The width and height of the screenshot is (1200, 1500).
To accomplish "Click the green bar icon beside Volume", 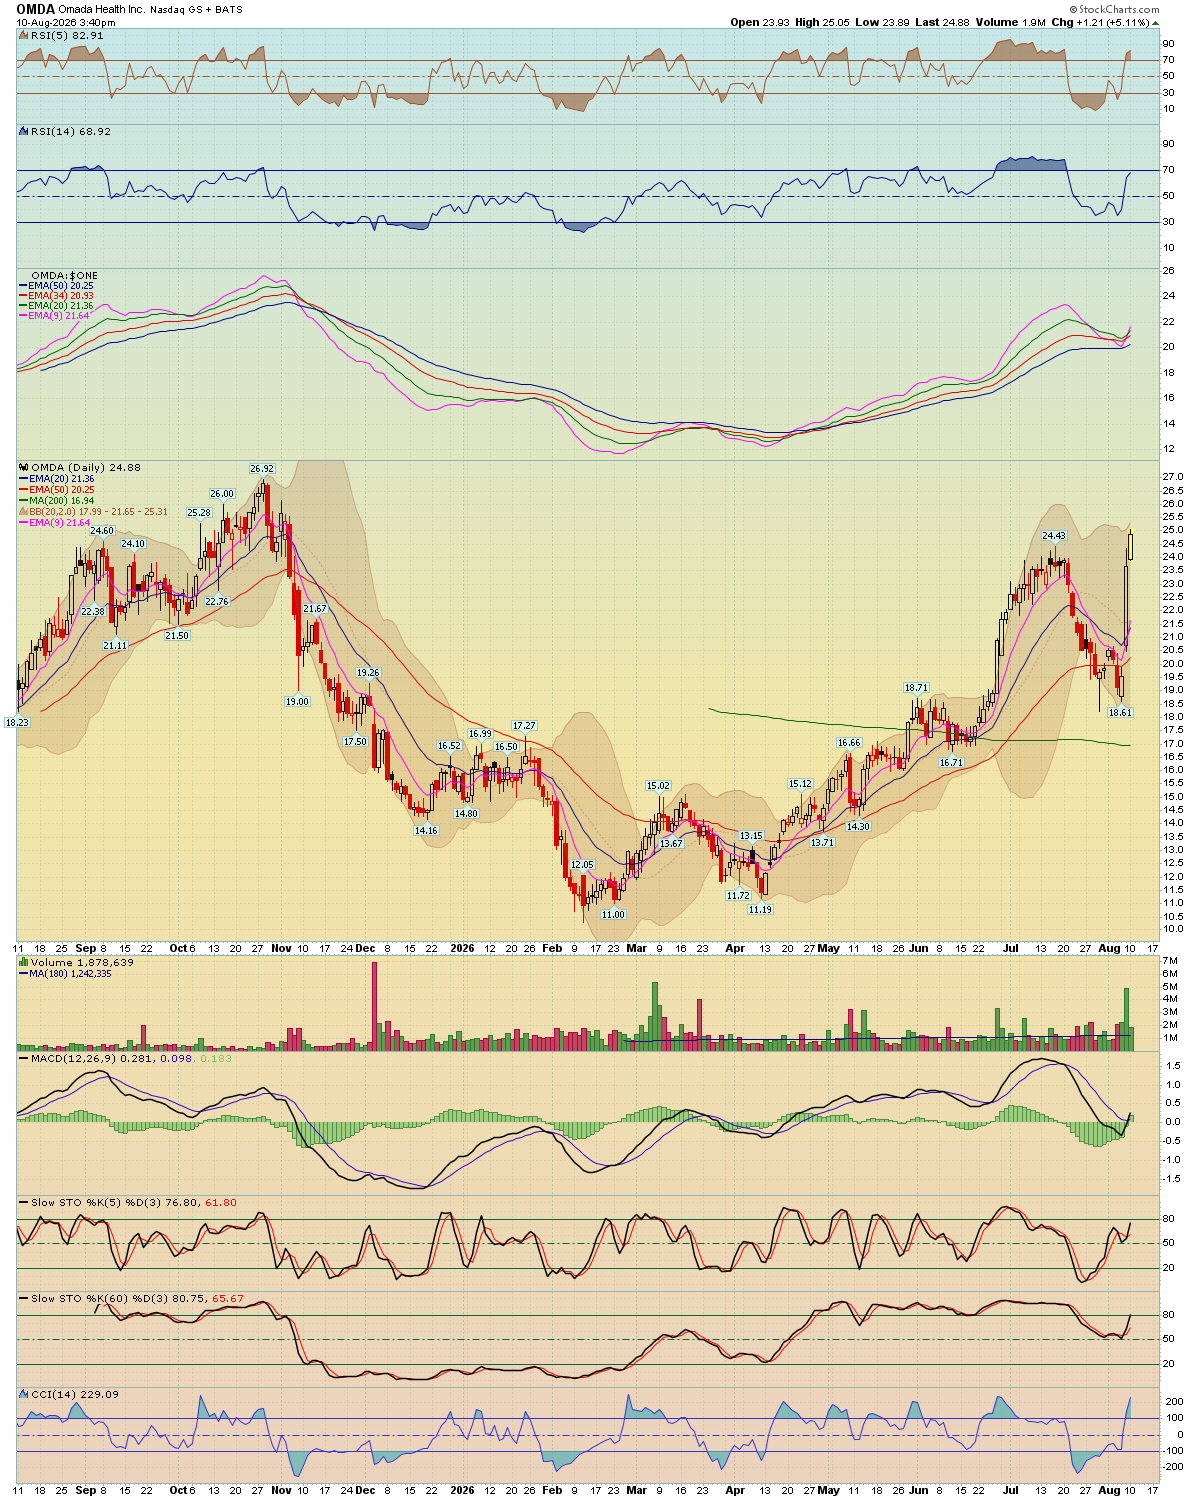I will click(24, 962).
